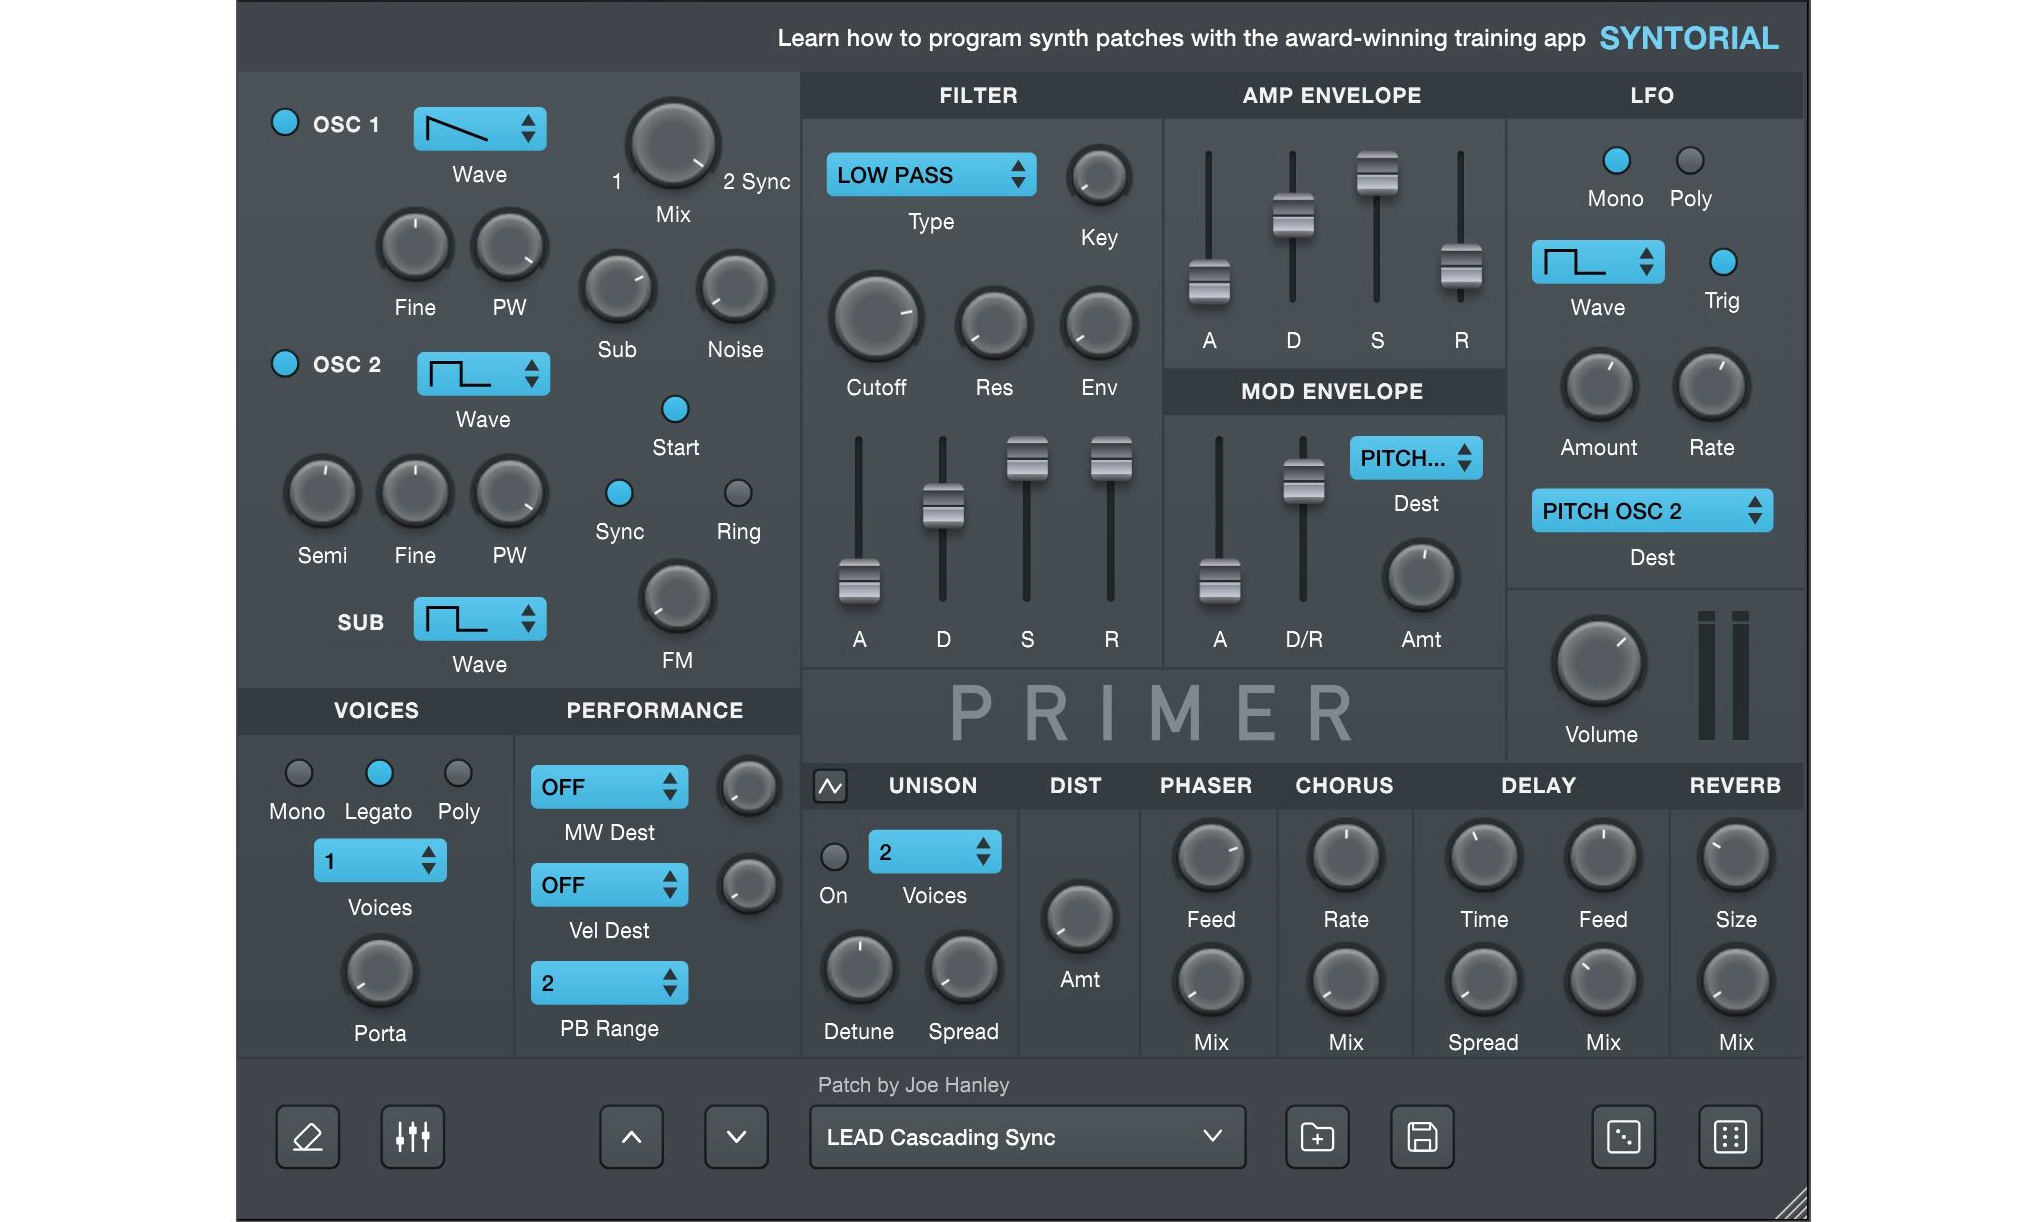Open the LOW PASS filter type dropdown
Viewport: 2037px width, 1222px height.
pyautogui.click(x=931, y=175)
